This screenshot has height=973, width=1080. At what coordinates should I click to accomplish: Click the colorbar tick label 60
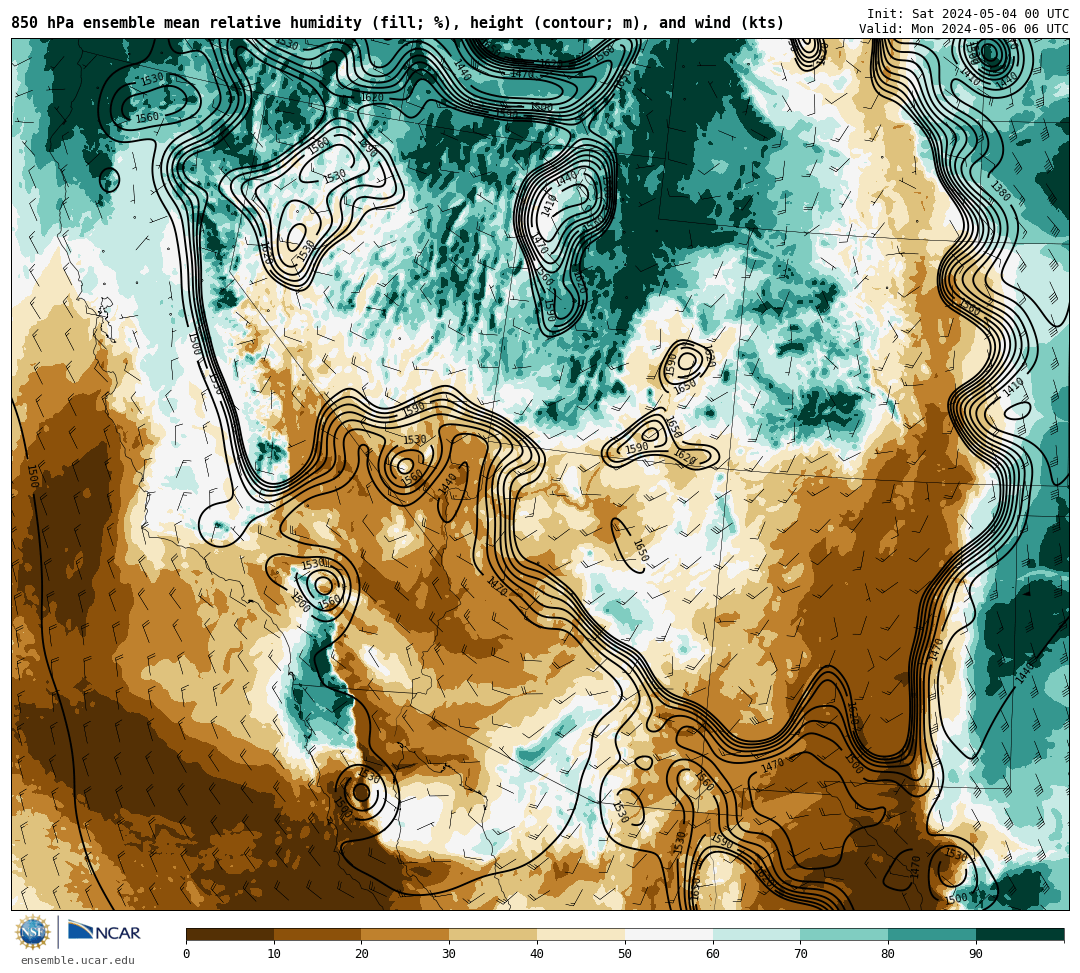(713, 954)
